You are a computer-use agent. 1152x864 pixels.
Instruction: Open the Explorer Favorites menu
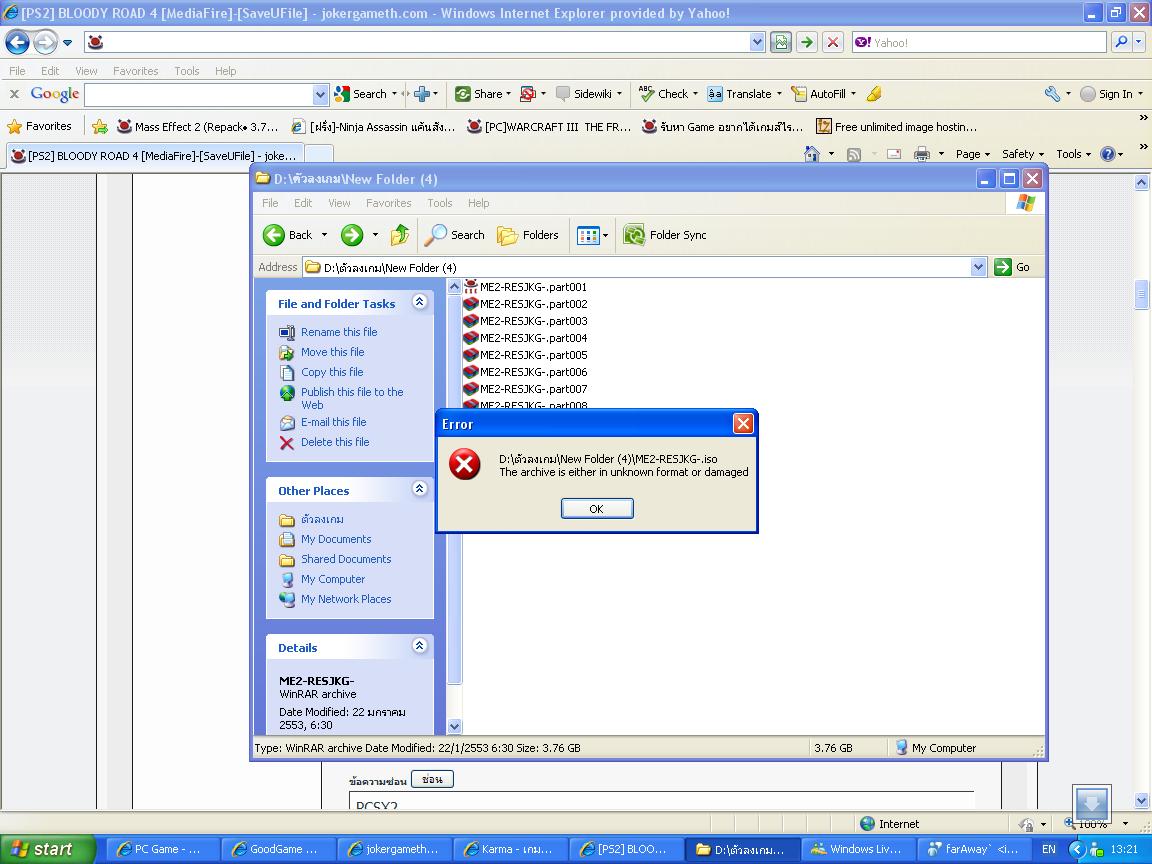tap(389, 203)
